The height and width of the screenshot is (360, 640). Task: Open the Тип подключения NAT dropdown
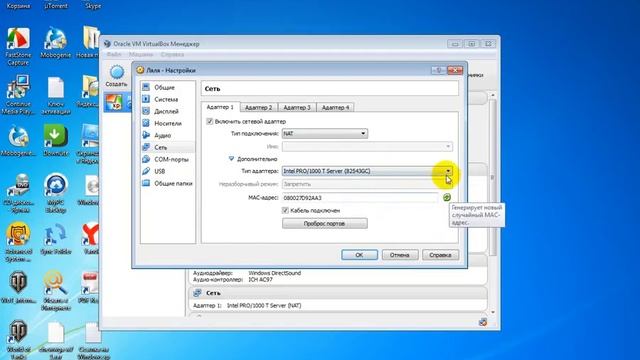coord(324,133)
